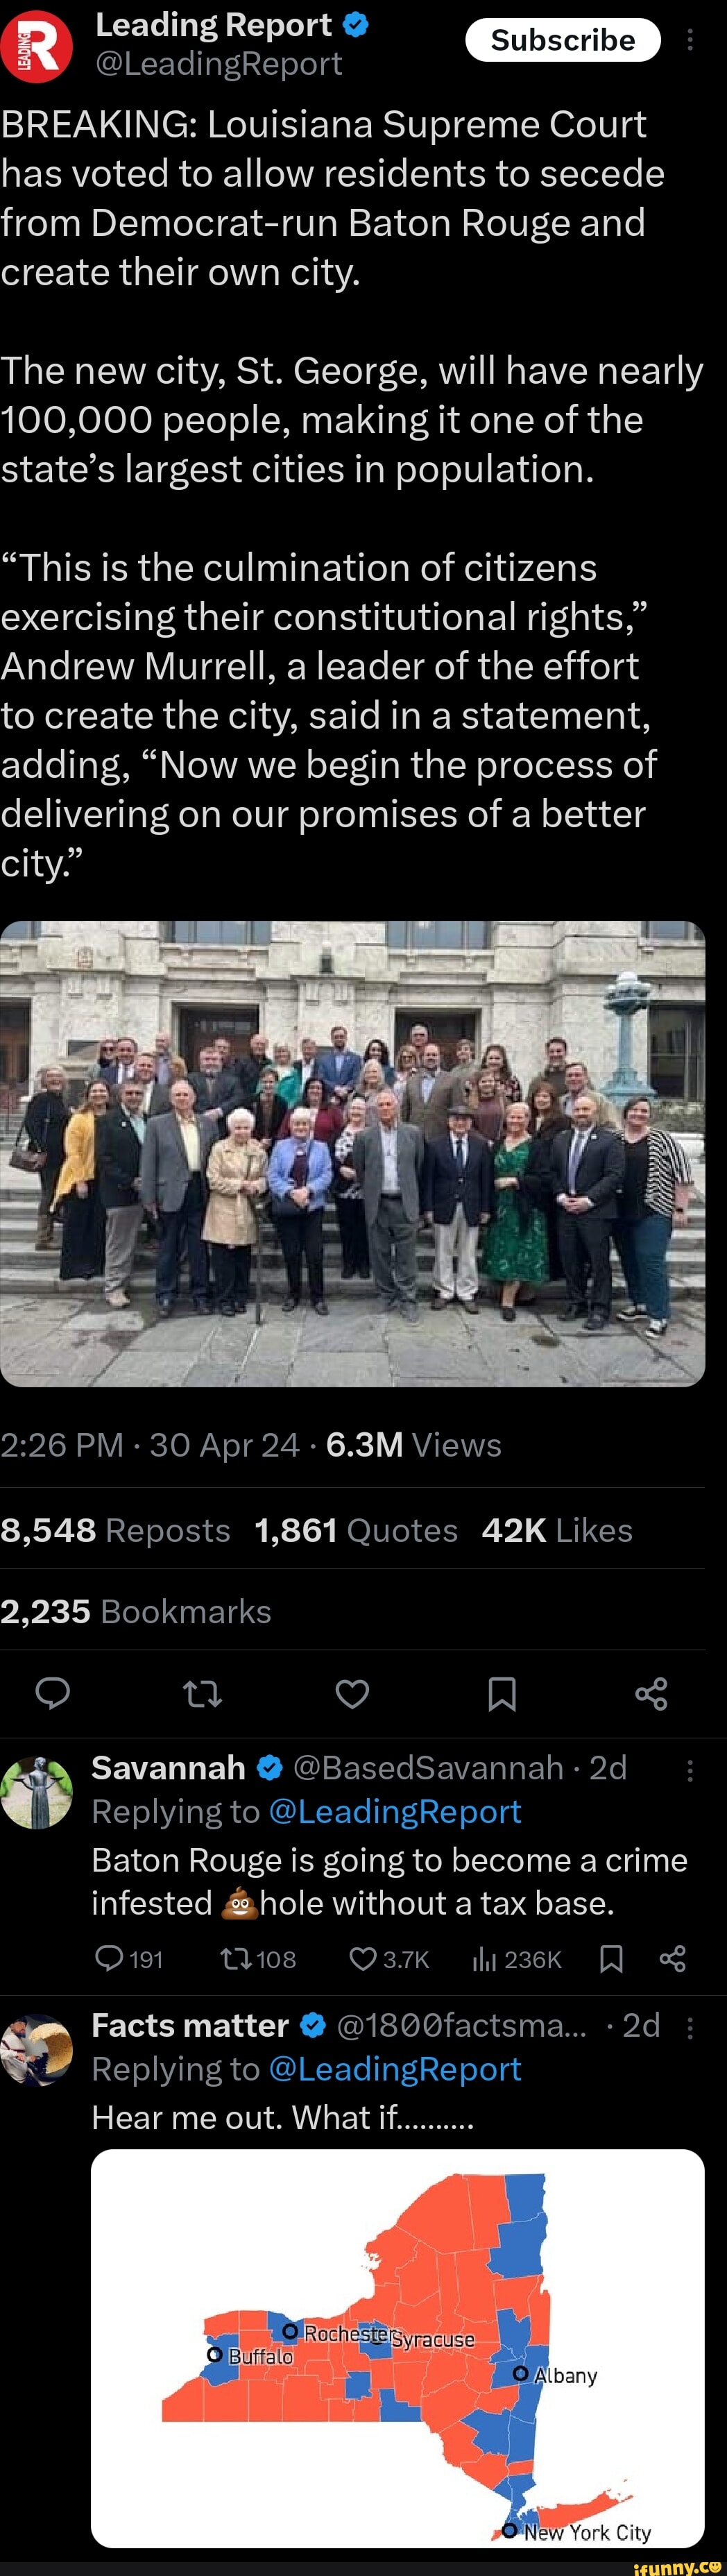The height and width of the screenshot is (2576, 727).
Task: Reply to Savannah's comment
Action: (128, 1958)
